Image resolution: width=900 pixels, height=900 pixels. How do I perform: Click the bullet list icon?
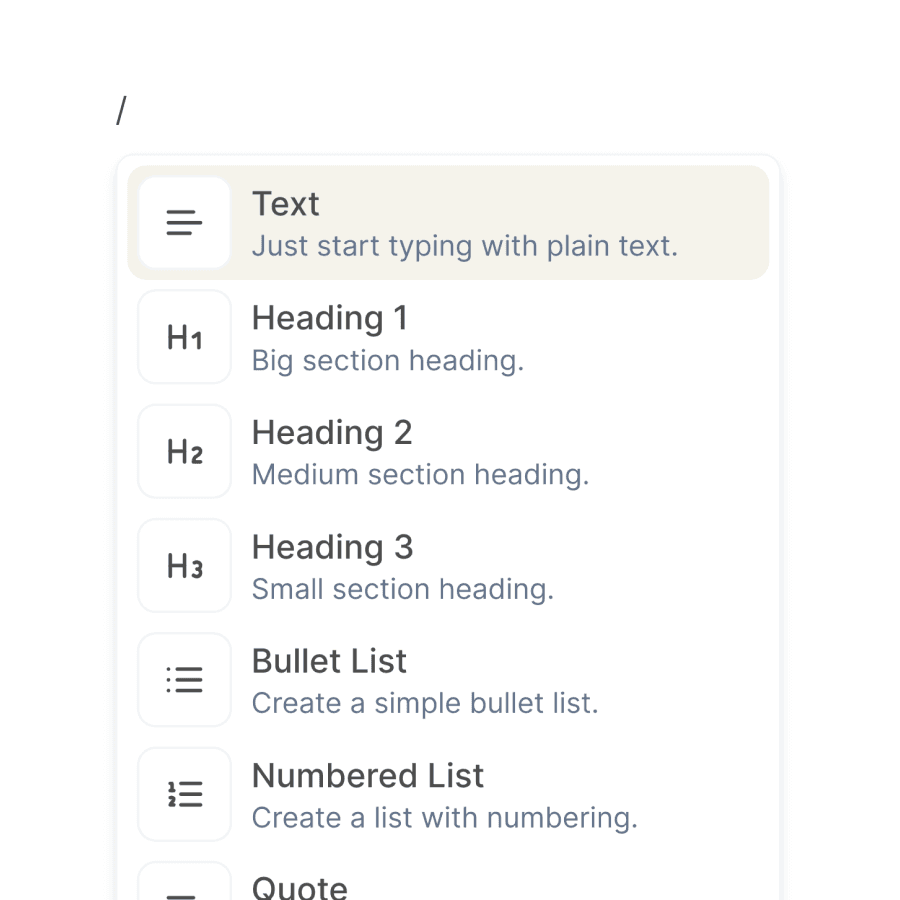click(x=184, y=680)
